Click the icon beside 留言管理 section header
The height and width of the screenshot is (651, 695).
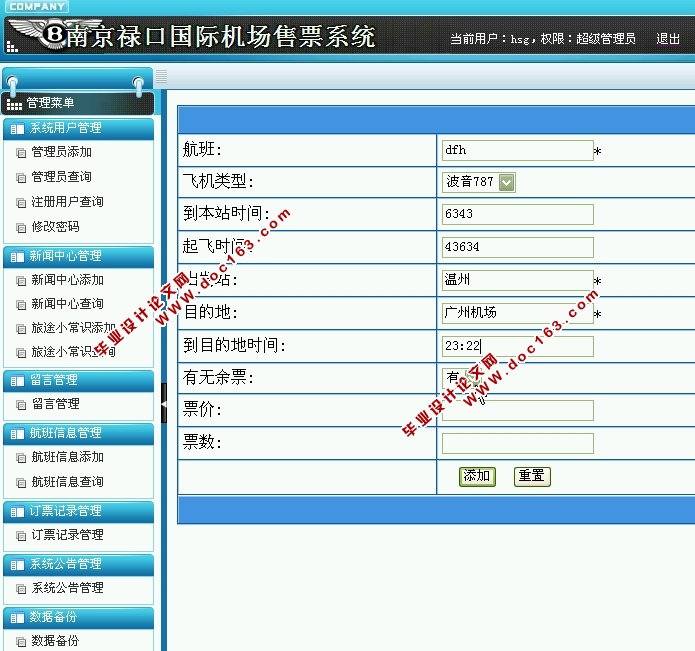click(x=17, y=381)
